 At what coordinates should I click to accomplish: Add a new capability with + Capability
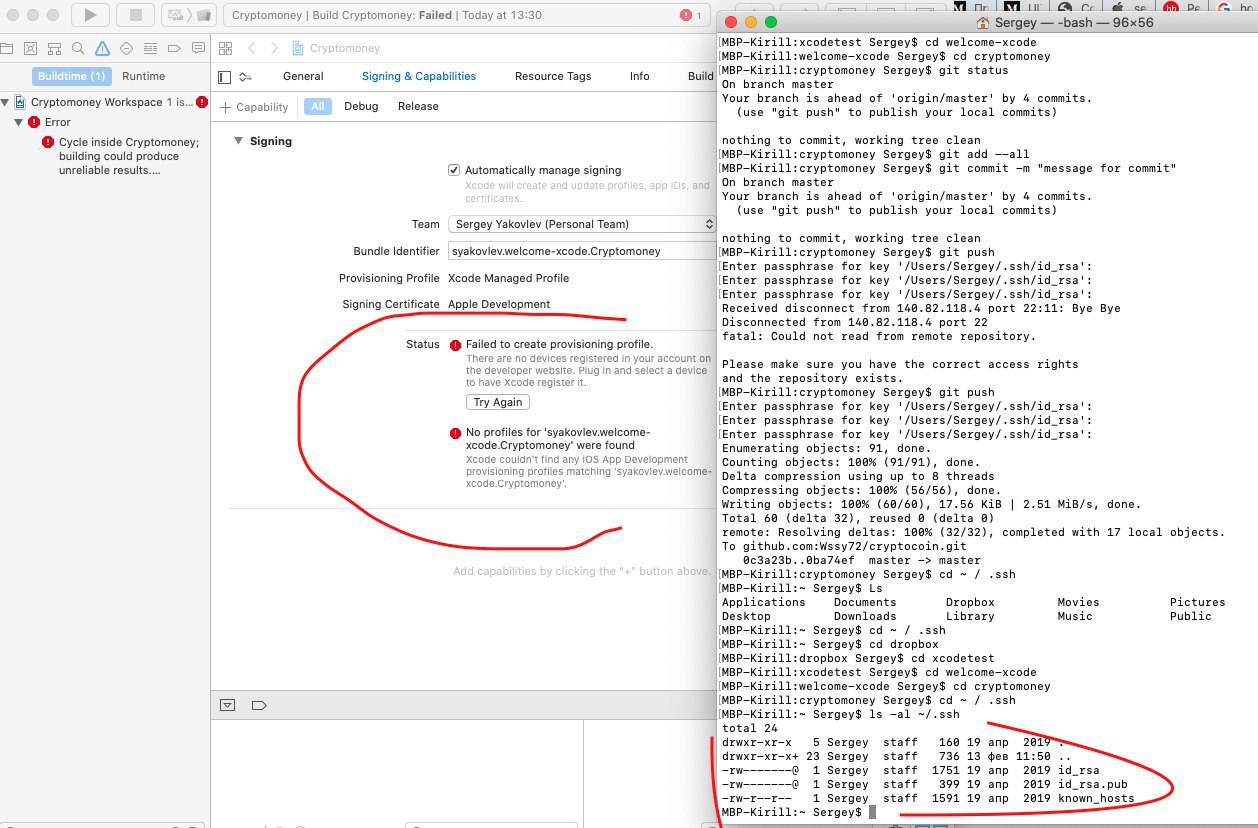255,107
